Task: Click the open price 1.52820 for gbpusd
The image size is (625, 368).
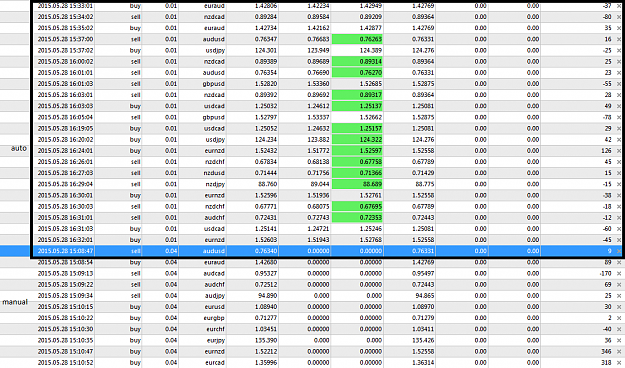Action: [x=266, y=84]
